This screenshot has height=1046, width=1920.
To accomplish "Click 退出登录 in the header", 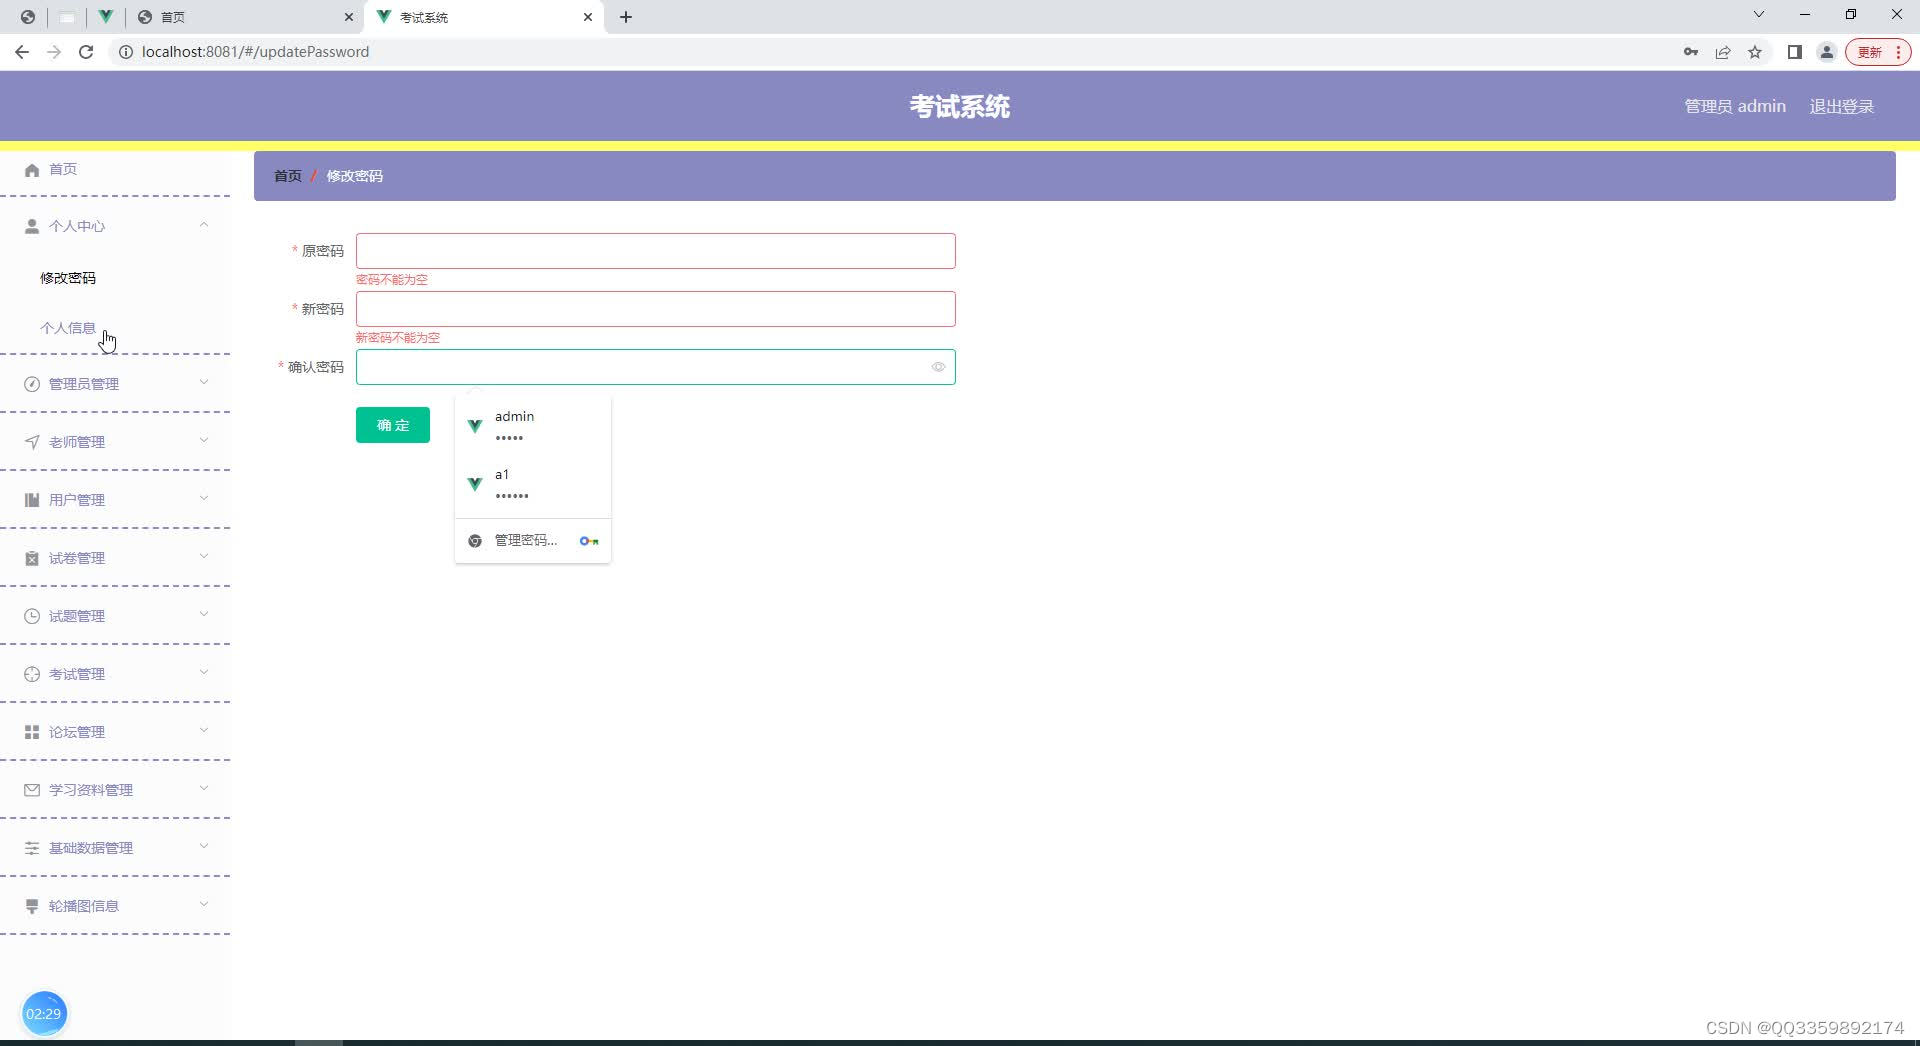I will pos(1842,107).
